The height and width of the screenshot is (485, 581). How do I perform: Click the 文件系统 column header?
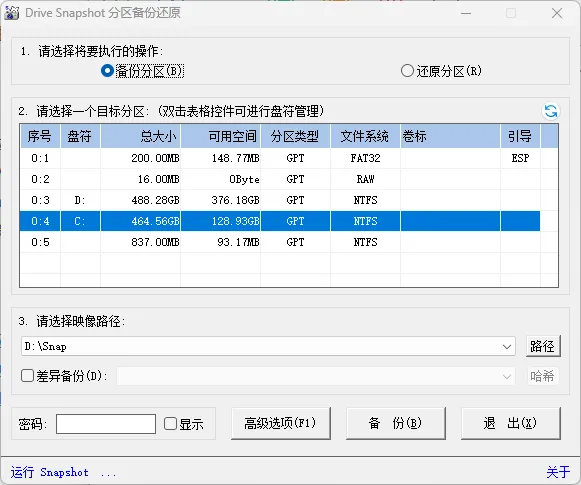pyautogui.click(x=365, y=136)
